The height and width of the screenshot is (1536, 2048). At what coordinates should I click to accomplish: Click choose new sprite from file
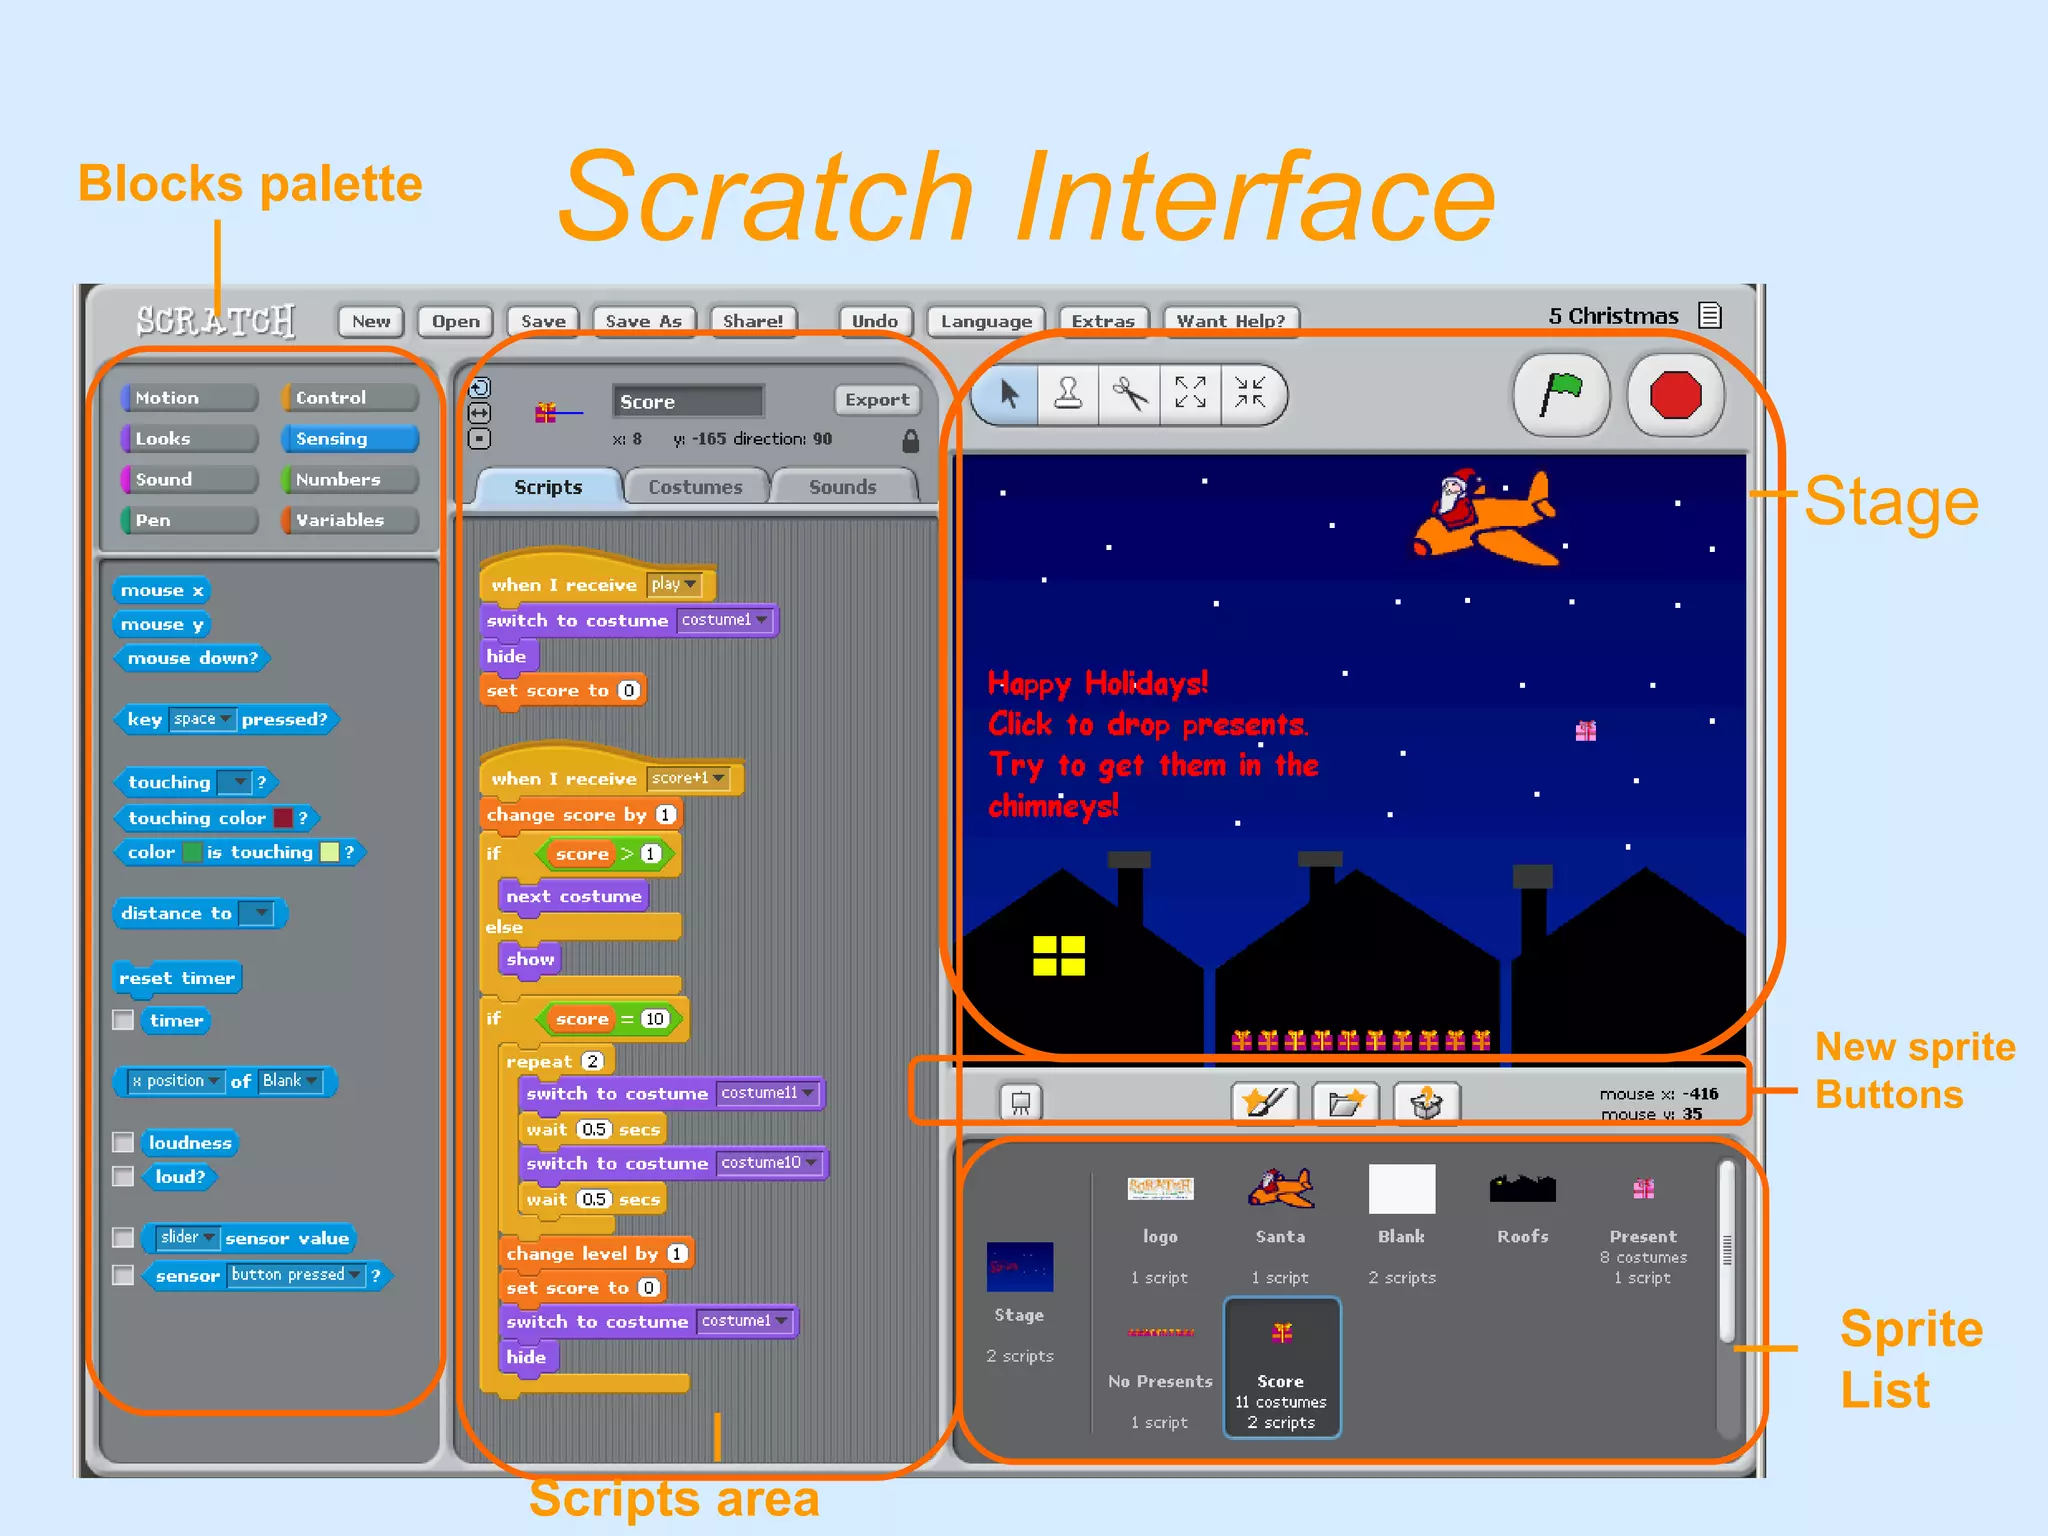click(1345, 1103)
